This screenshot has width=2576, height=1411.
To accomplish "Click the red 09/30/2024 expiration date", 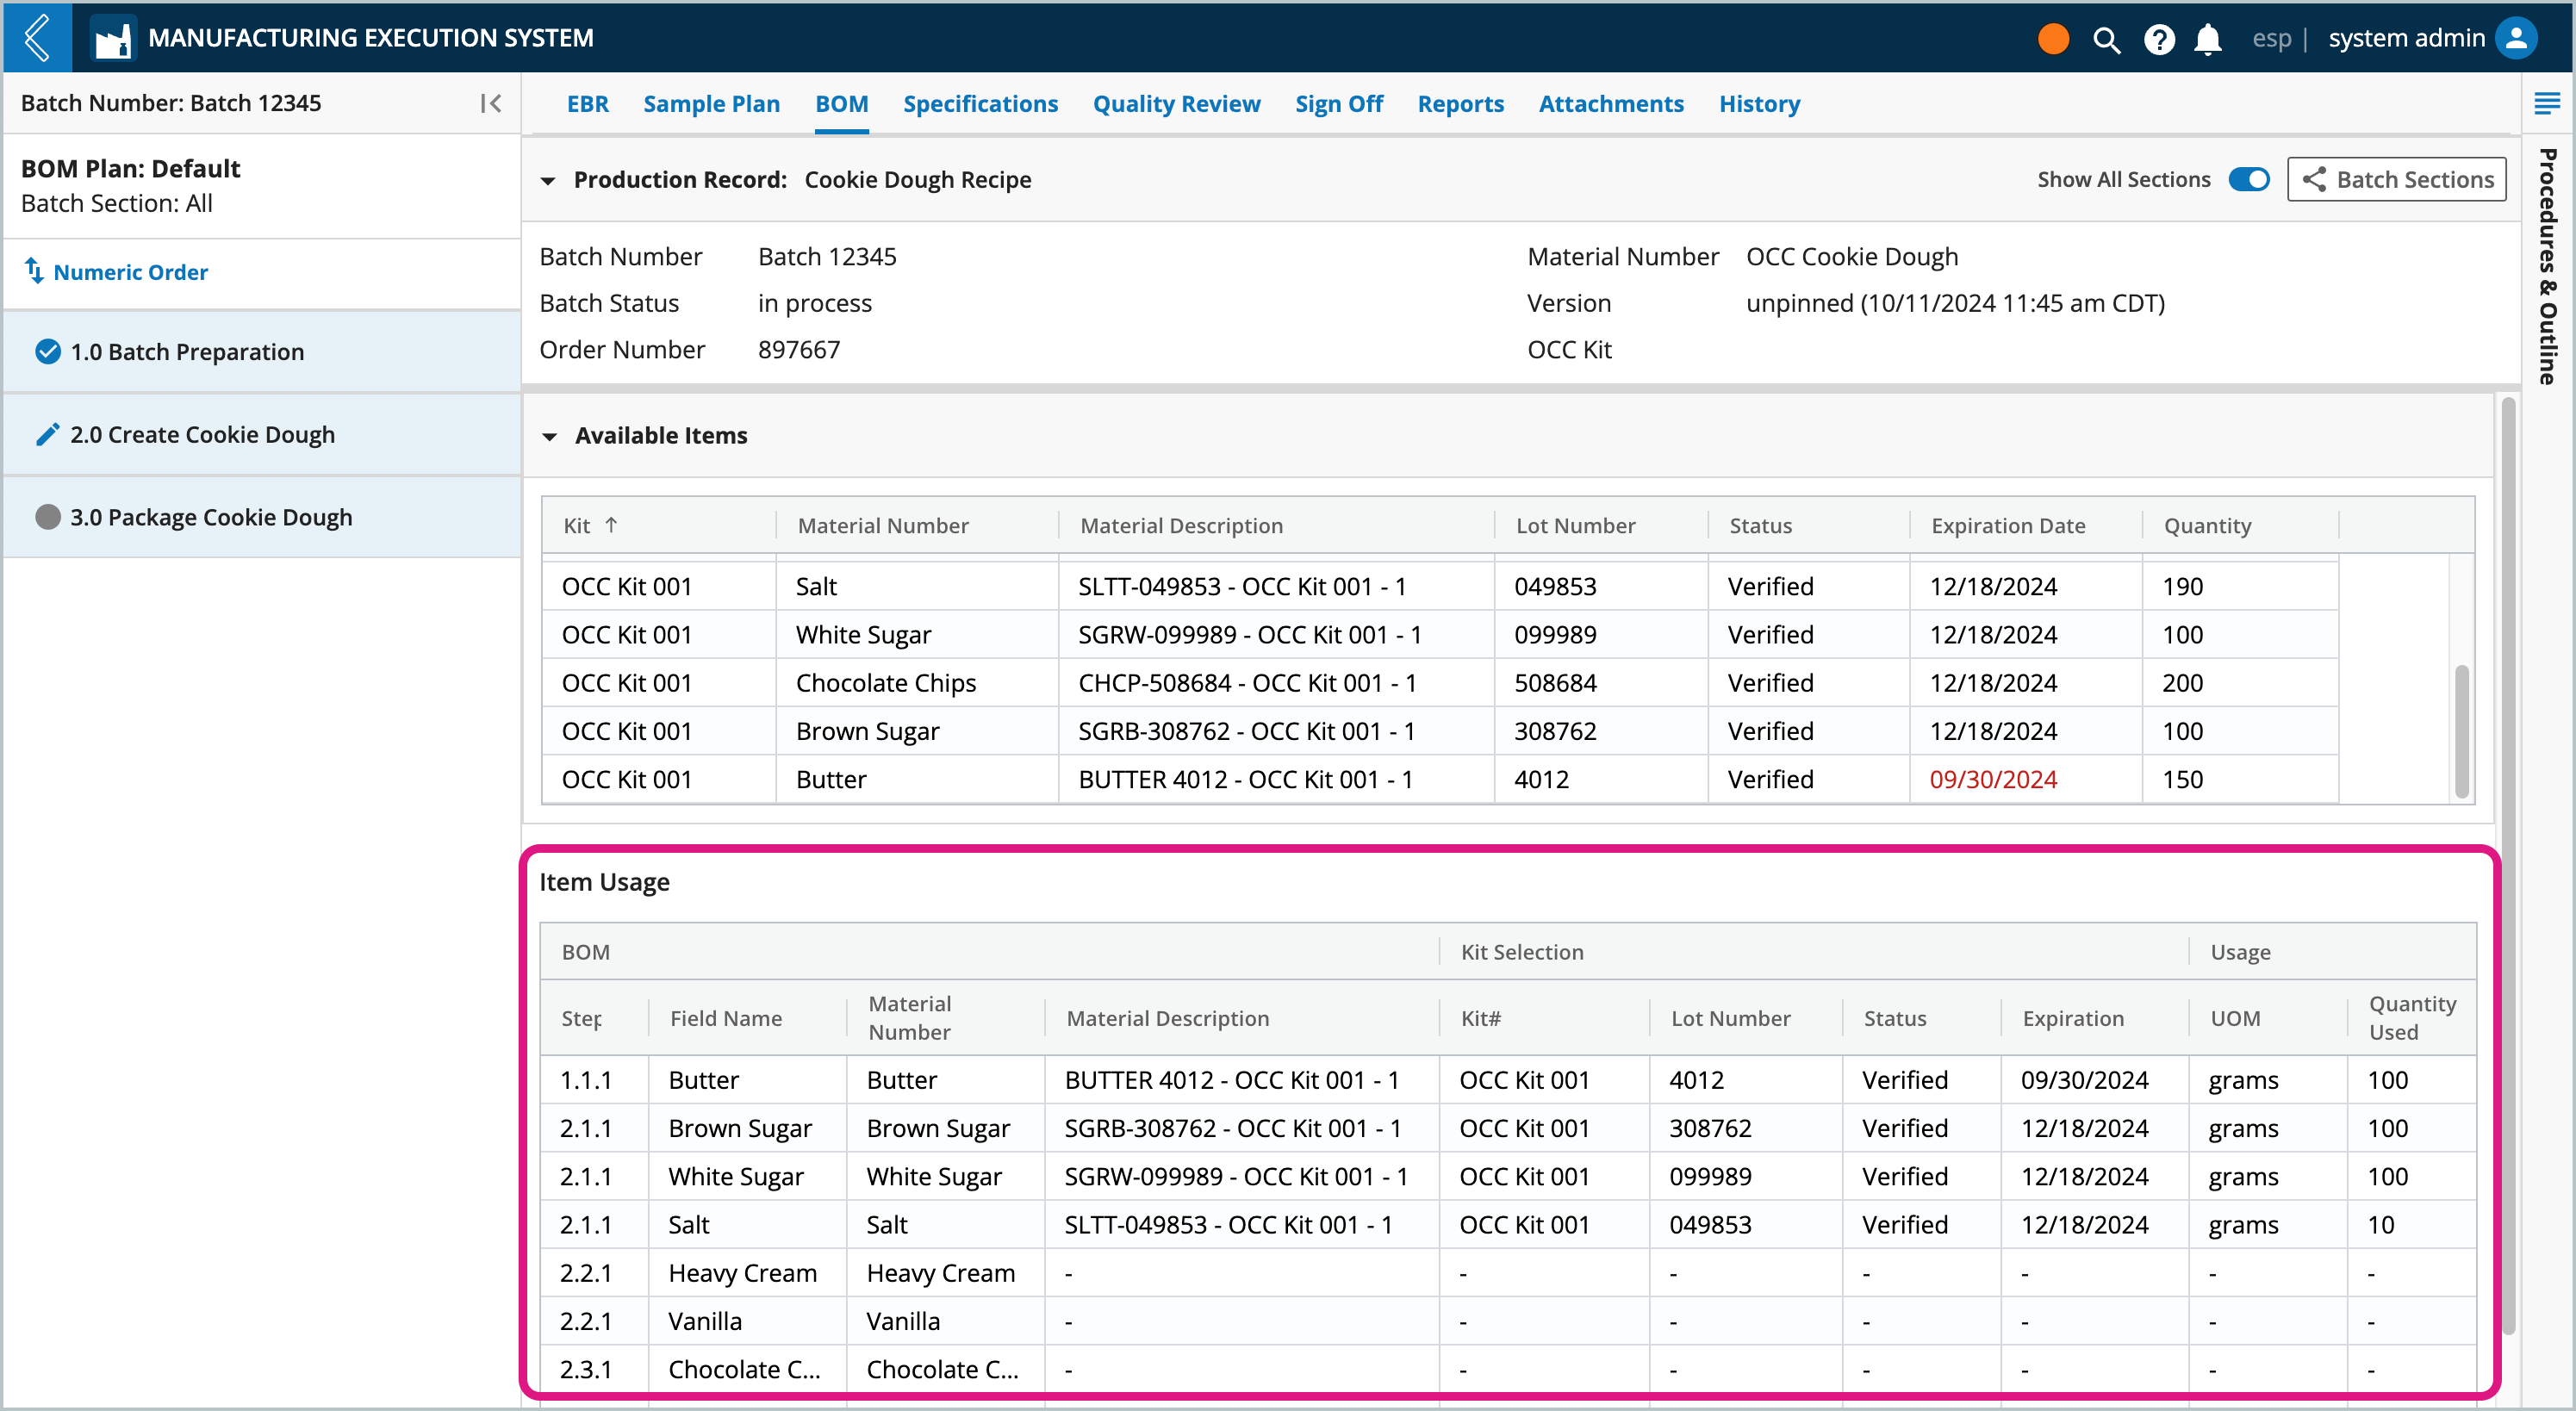I will [1992, 779].
